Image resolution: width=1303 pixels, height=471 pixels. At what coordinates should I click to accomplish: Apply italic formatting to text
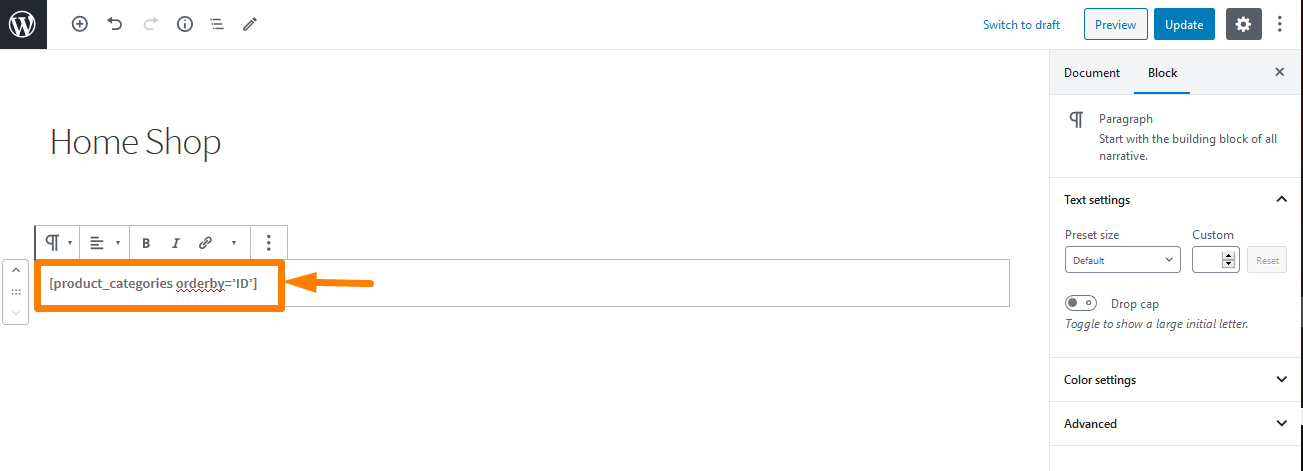(175, 243)
